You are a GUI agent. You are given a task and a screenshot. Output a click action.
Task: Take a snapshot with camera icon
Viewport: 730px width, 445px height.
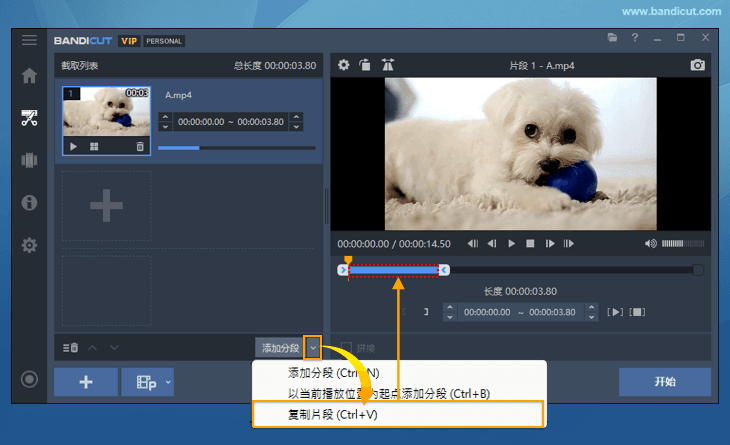[697, 65]
